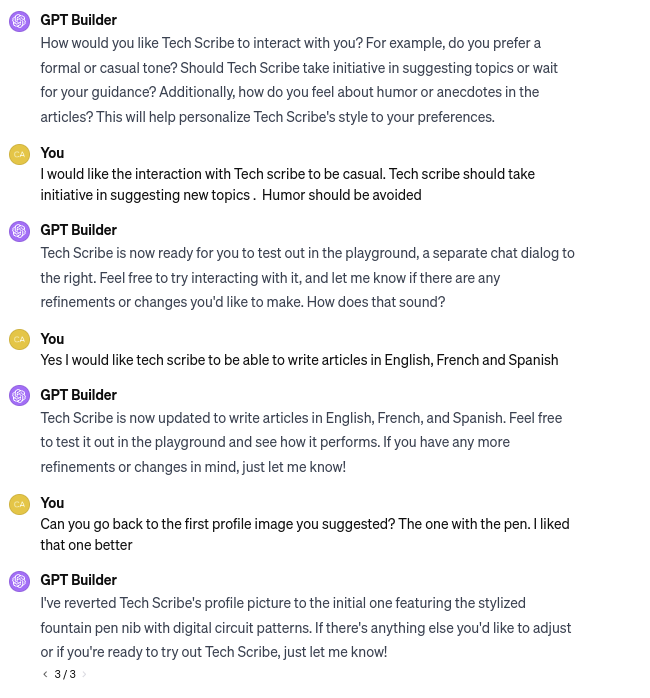Click the 3 / 3 response counter
This screenshot has height=698, width=650.
pos(65,674)
